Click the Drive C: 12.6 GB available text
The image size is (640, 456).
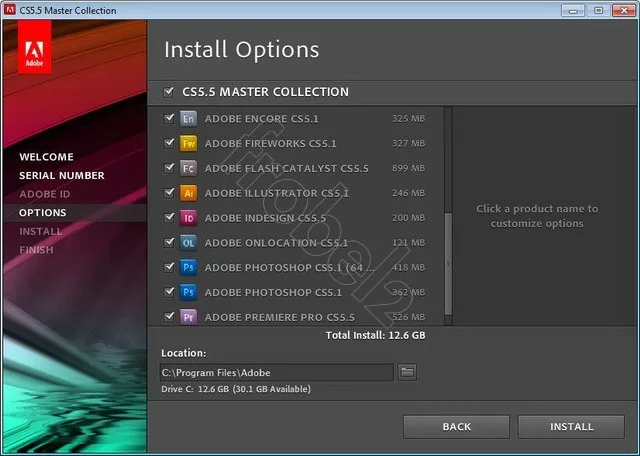[x=236, y=389]
